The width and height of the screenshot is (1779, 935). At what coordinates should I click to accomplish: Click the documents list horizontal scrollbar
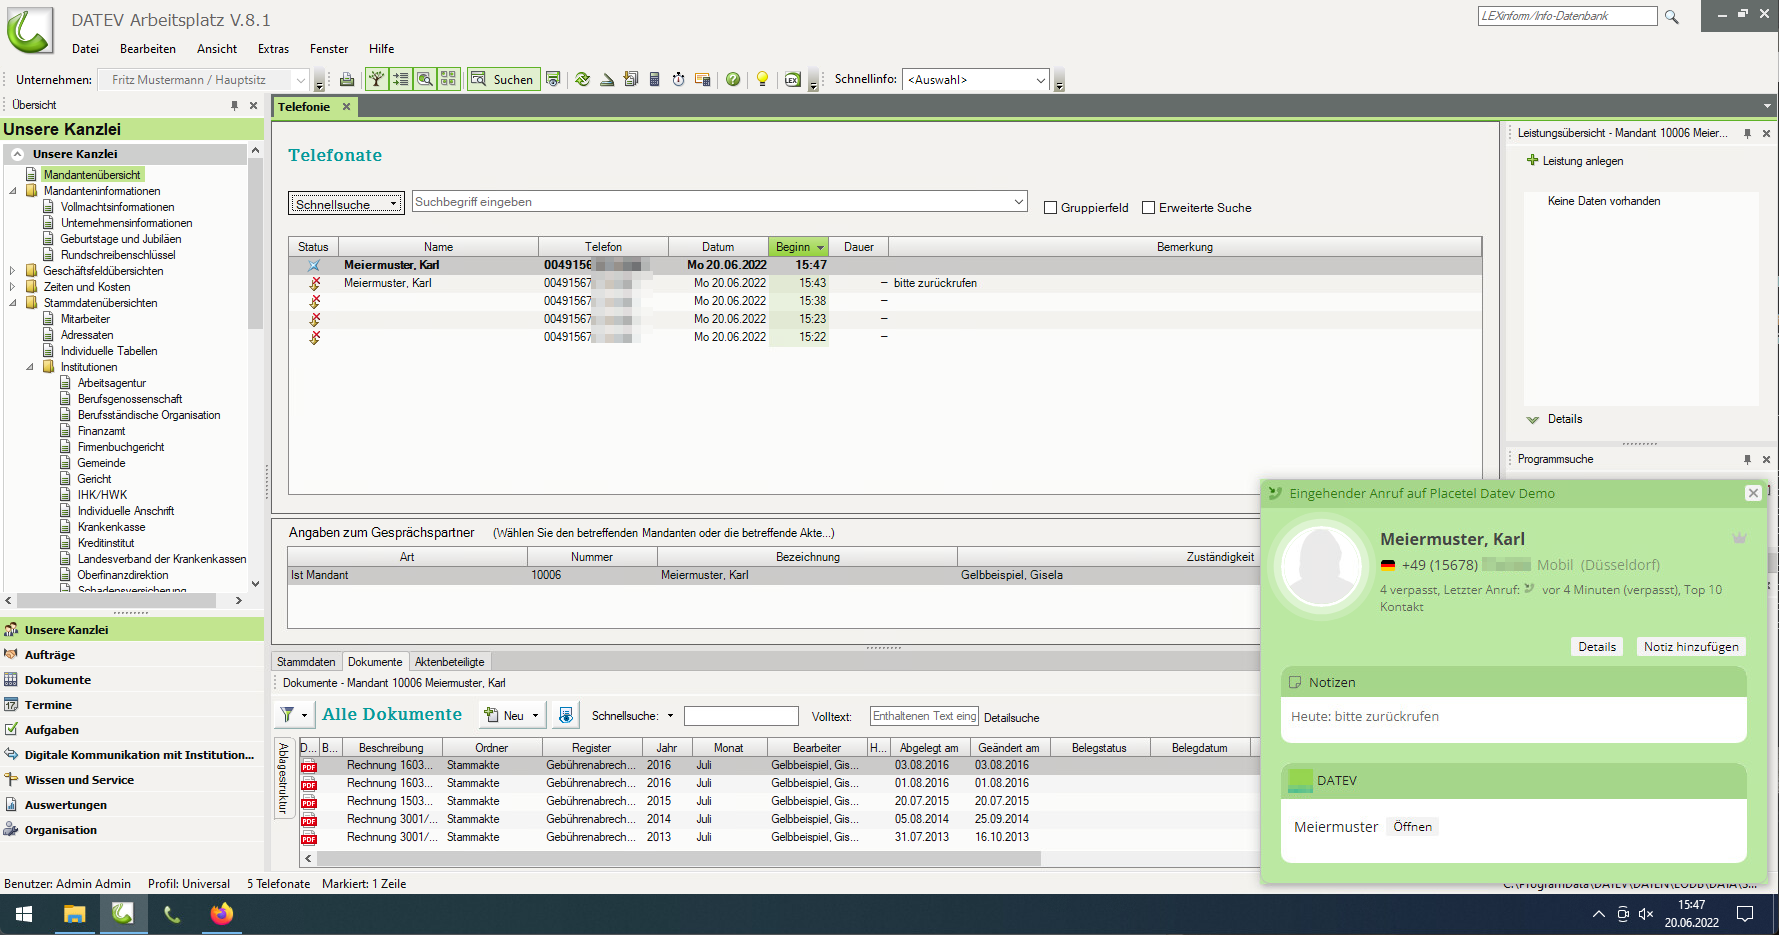point(679,859)
